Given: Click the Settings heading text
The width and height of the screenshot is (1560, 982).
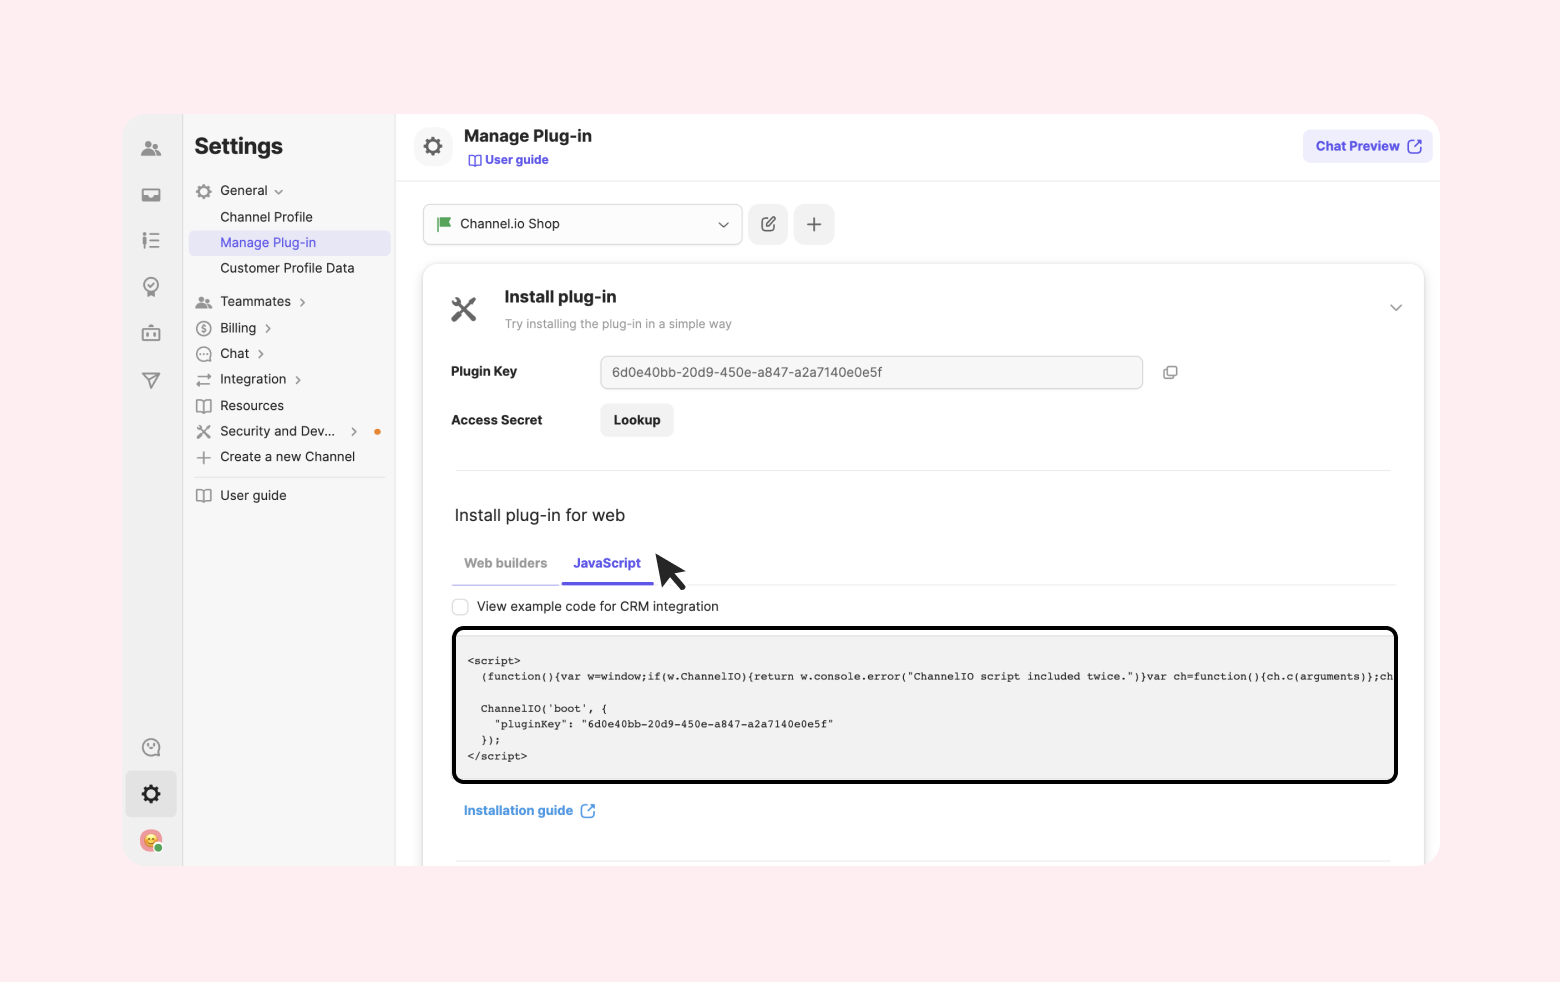Looking at the screenshot, I should [239, 146].
